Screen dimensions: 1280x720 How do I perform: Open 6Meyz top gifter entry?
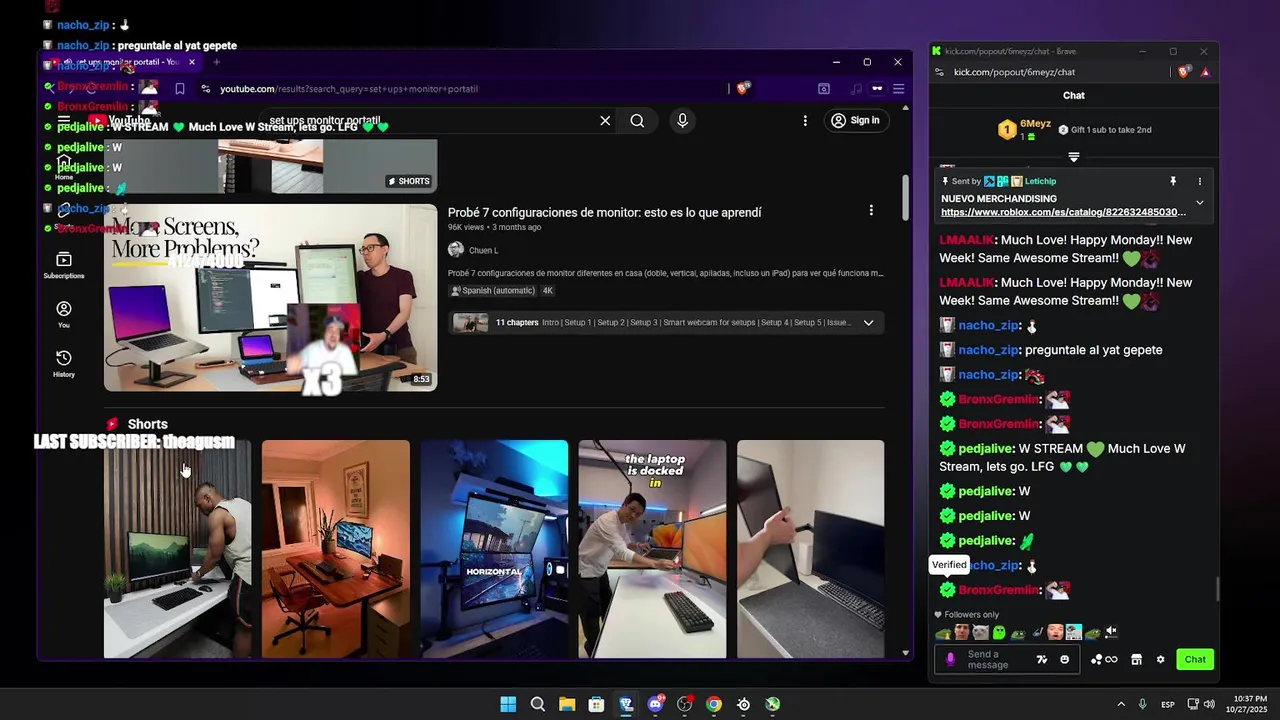point(1025,129)
